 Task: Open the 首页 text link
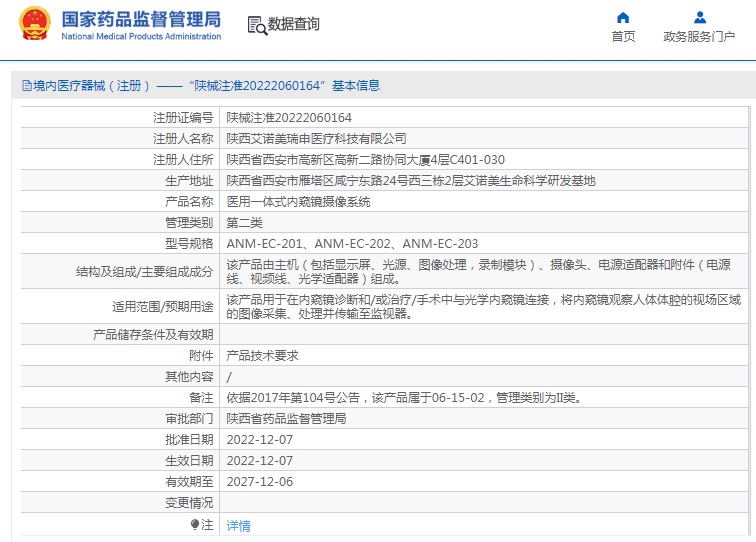click(x=623, y=37)
